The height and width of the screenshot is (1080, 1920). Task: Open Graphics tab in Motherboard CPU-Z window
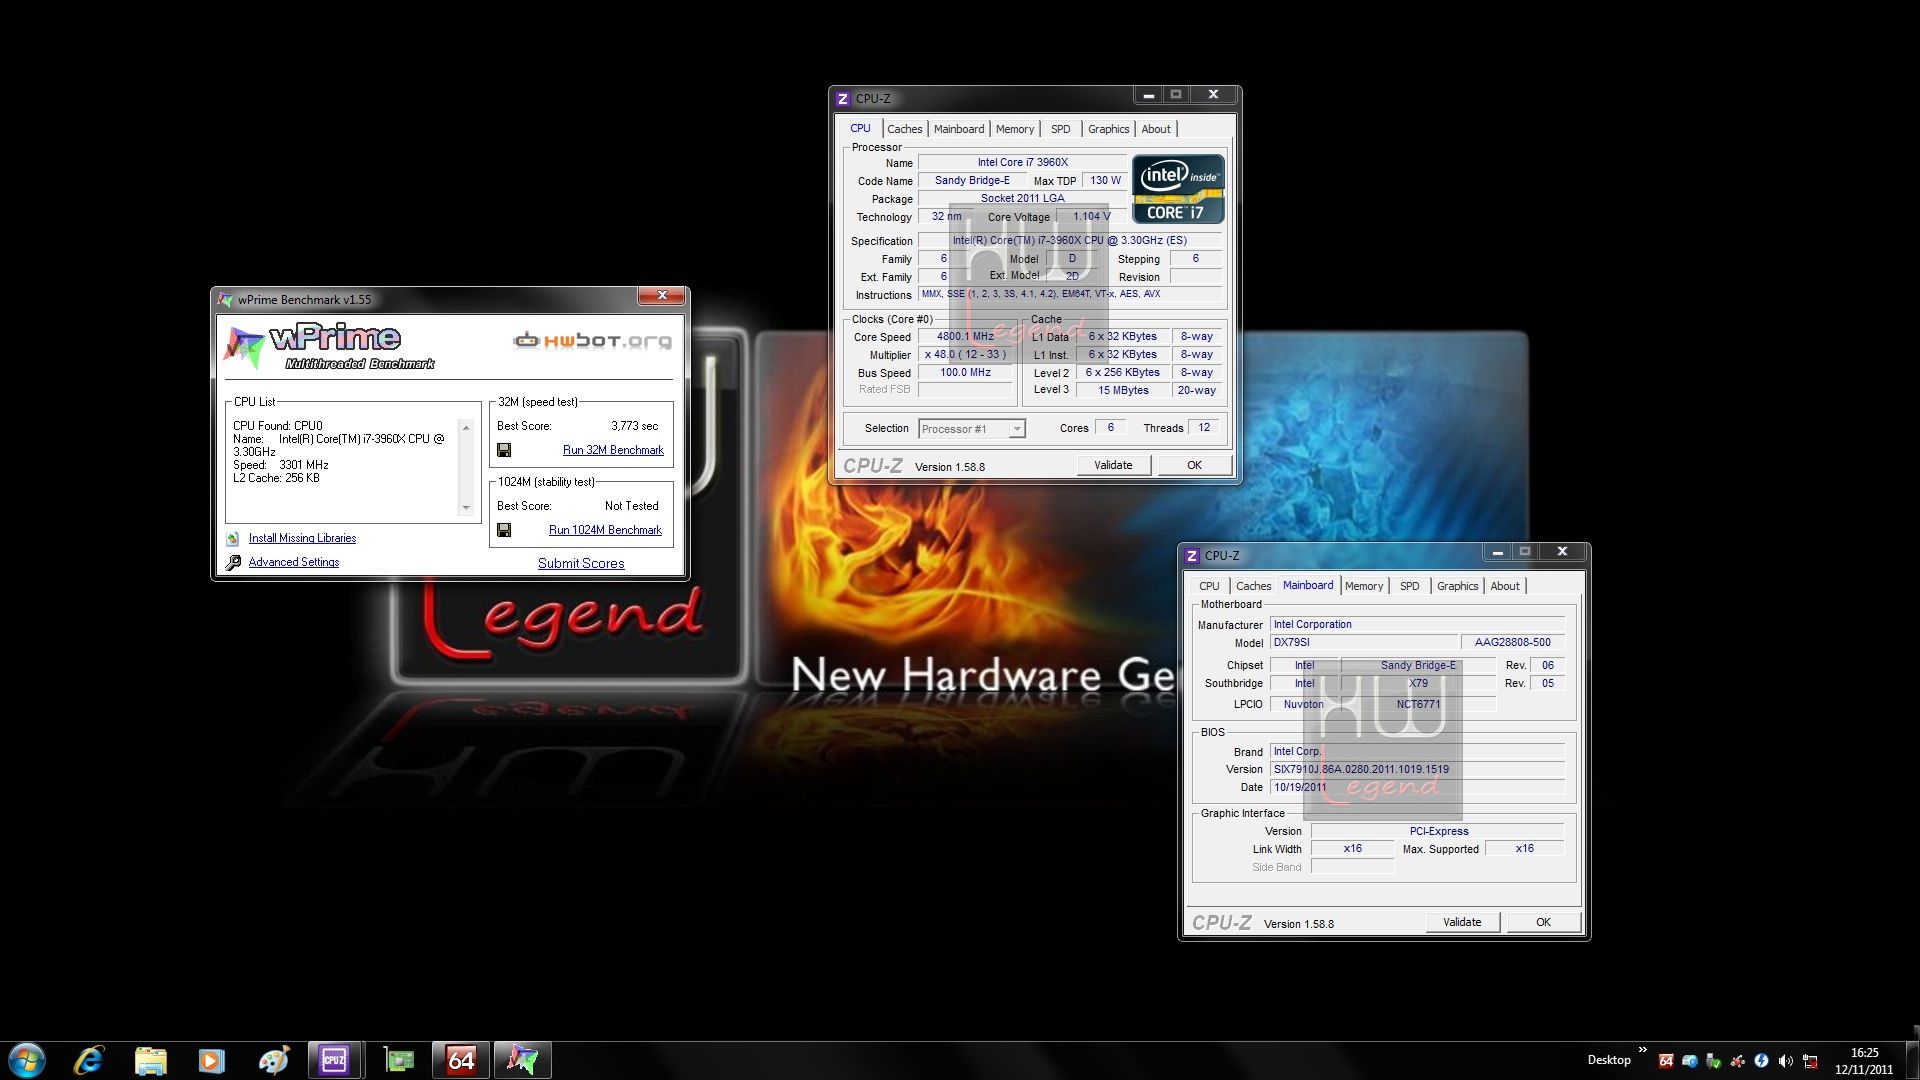(x=1457, y=586)
